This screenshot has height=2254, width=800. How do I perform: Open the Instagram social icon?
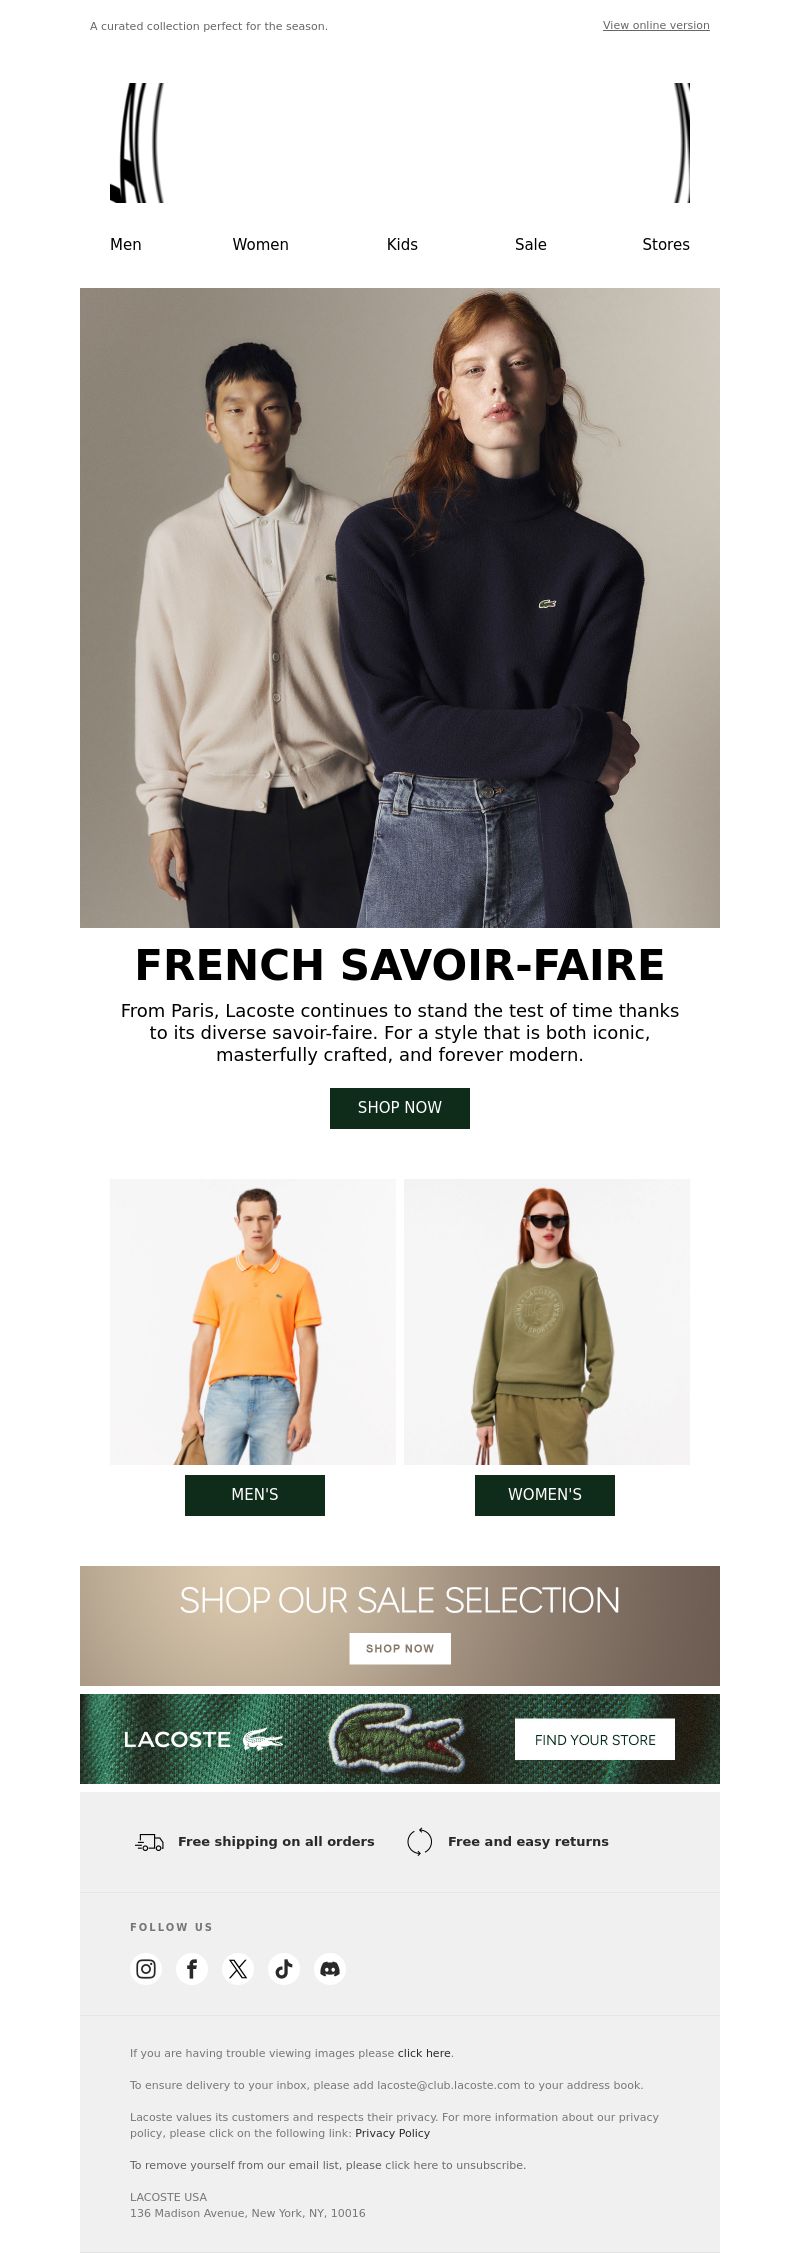tap(146, 1969)
